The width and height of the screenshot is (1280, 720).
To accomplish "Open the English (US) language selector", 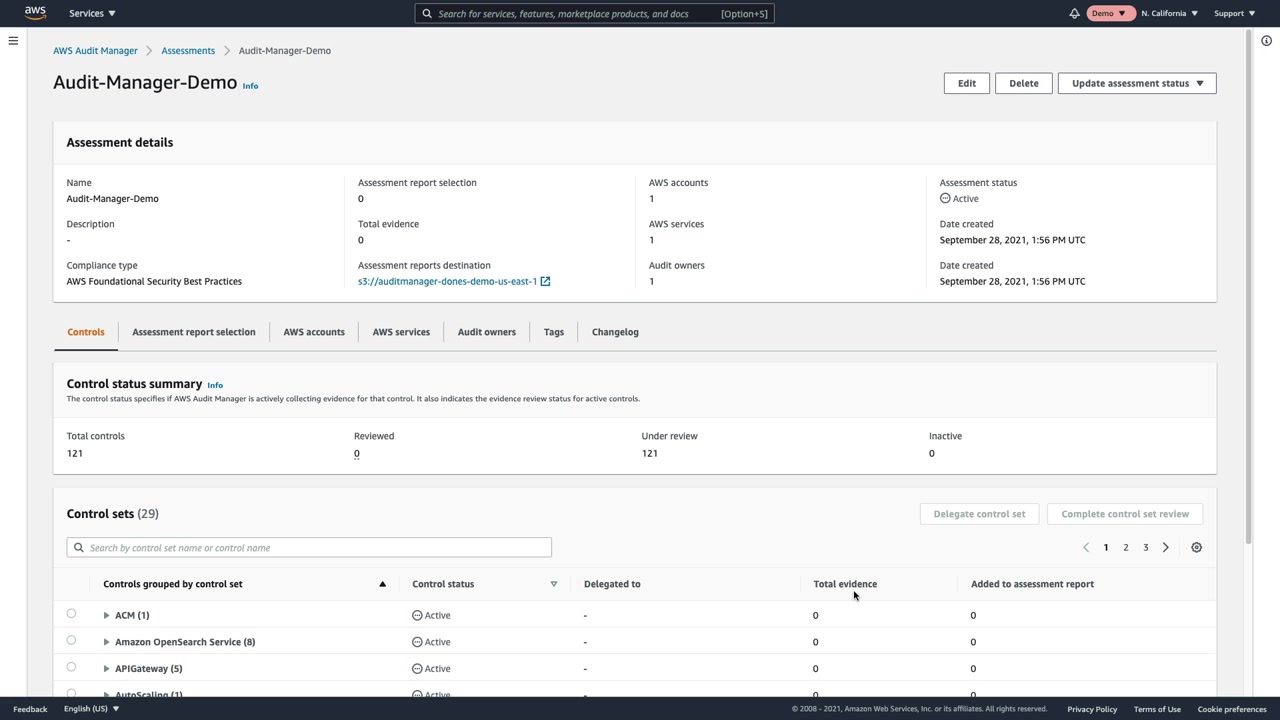I will 91,709.
